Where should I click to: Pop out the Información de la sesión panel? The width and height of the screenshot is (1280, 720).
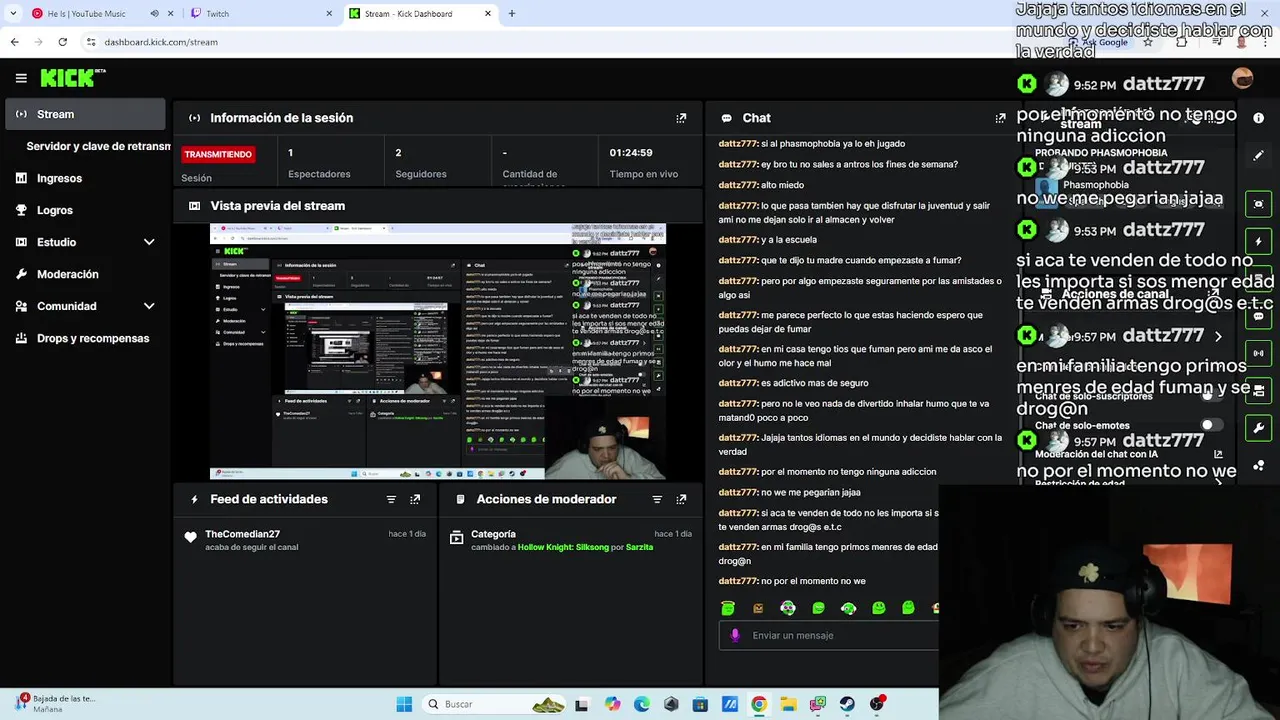click(x=681, y=118)
